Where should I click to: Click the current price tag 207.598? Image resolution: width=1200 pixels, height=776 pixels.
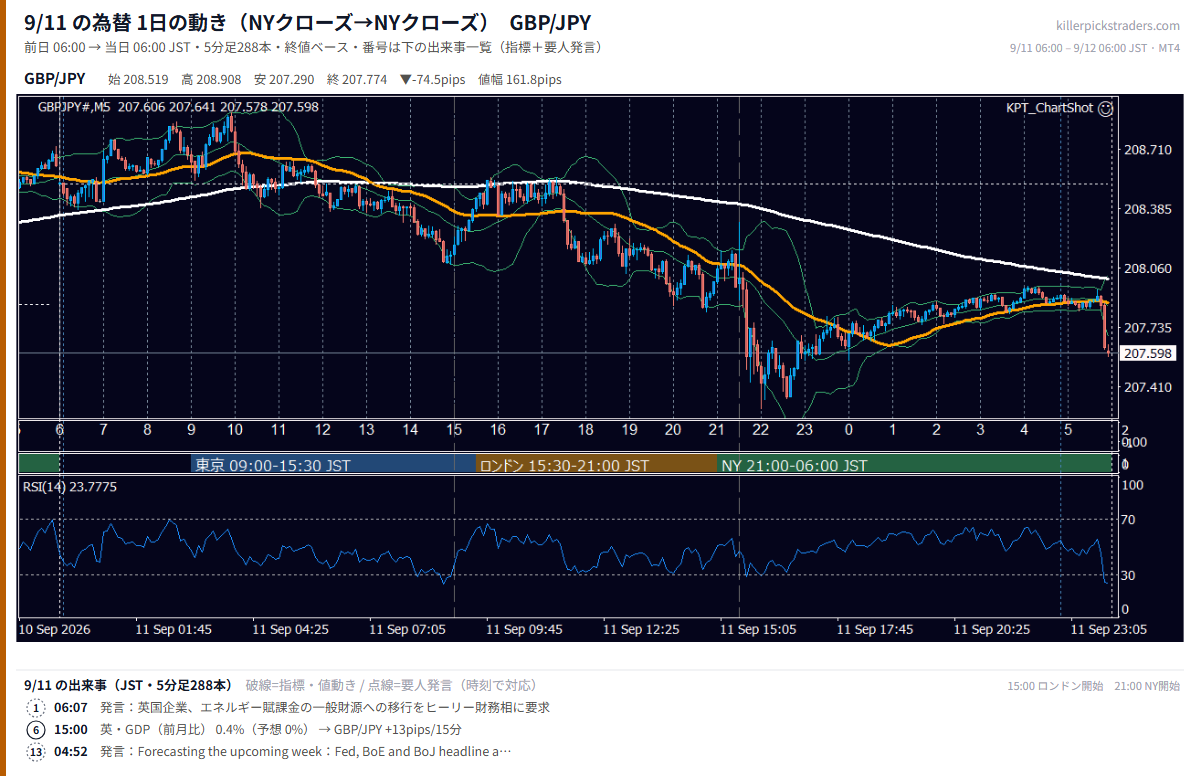tap(1147, 354)
